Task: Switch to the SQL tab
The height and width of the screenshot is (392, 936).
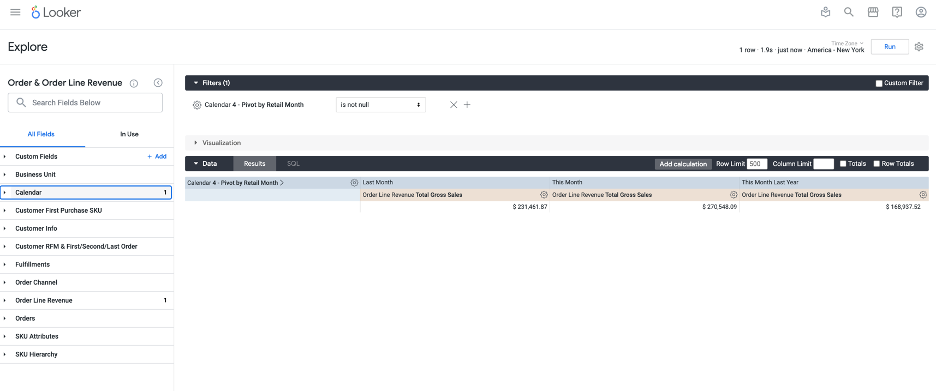Action: tap(293, 163)
